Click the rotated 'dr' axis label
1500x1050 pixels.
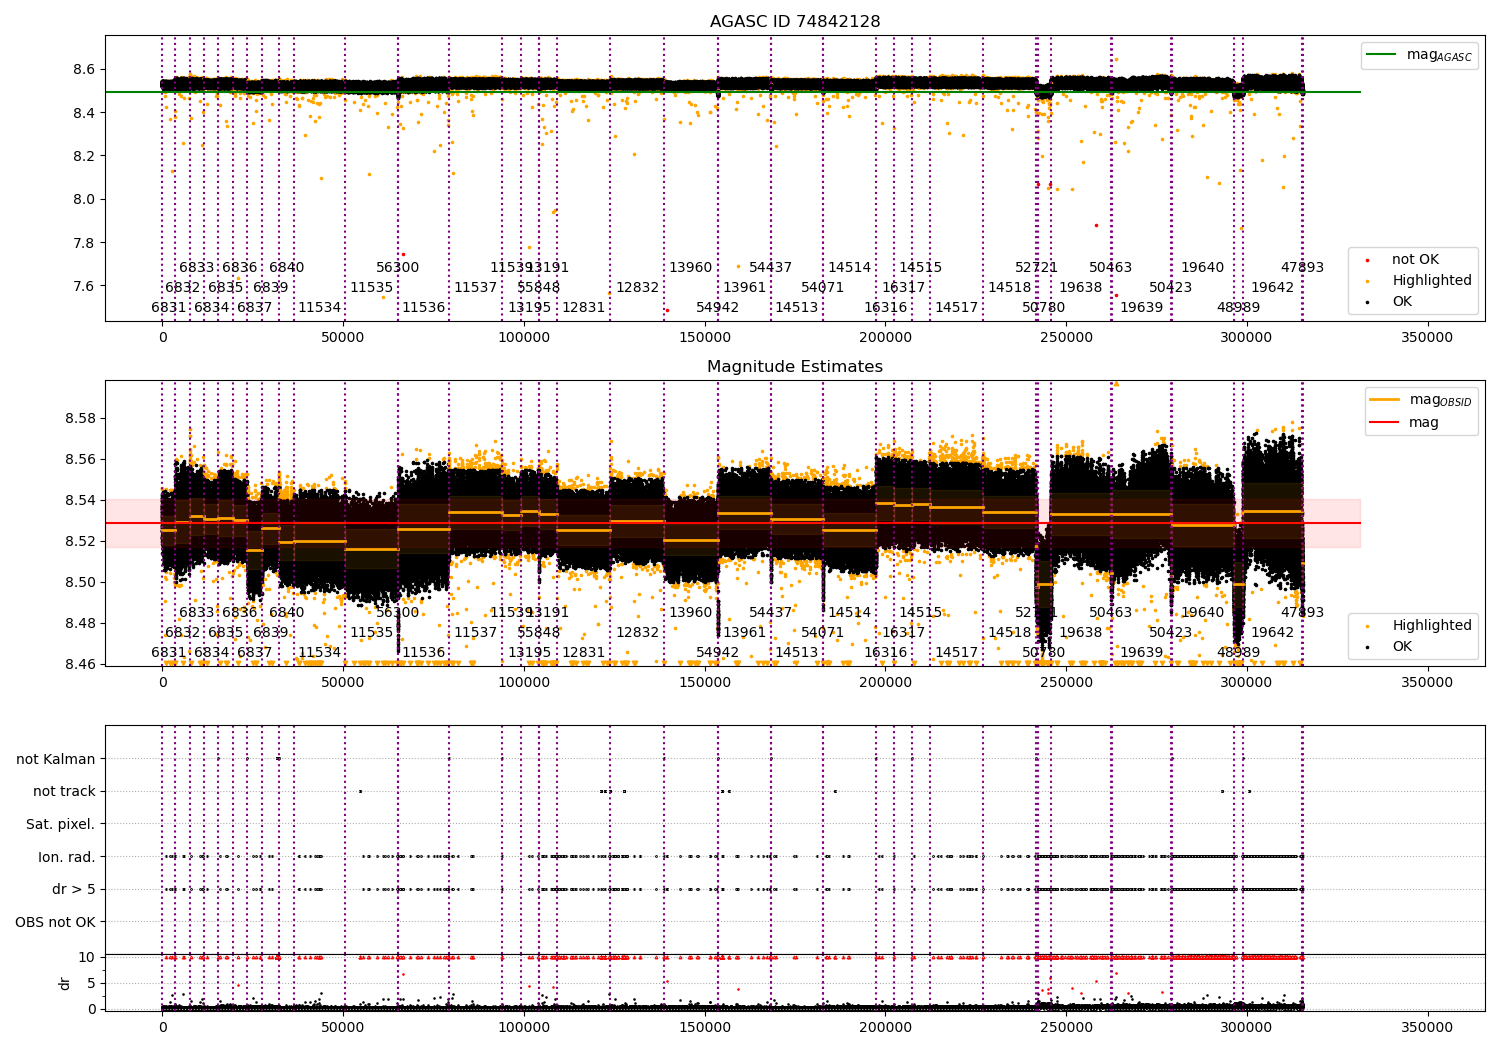click(x=65, y=983)
